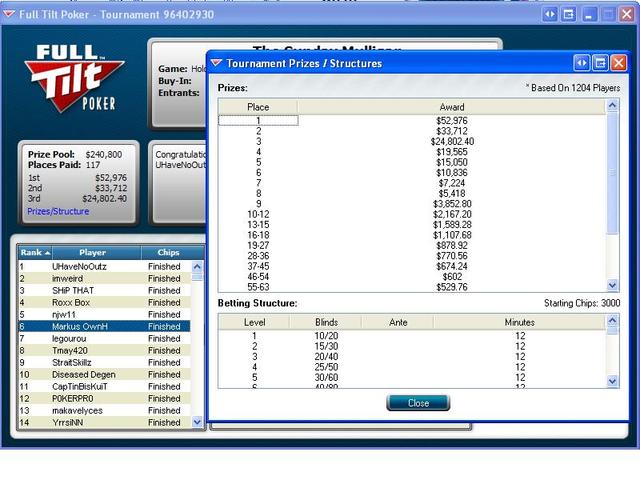Click the Full Tilt logo in dialog title bar
640x480 pixels.
(x=216, y=63)
